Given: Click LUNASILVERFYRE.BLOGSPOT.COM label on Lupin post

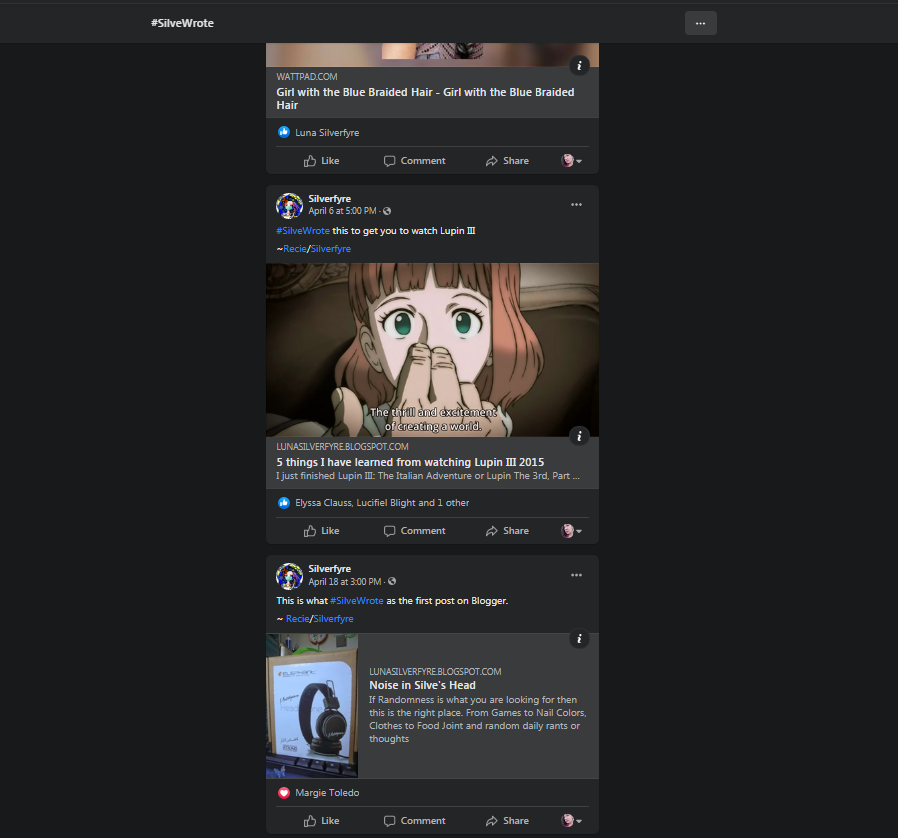Looking at the screenshot, I should pos(342,447).
